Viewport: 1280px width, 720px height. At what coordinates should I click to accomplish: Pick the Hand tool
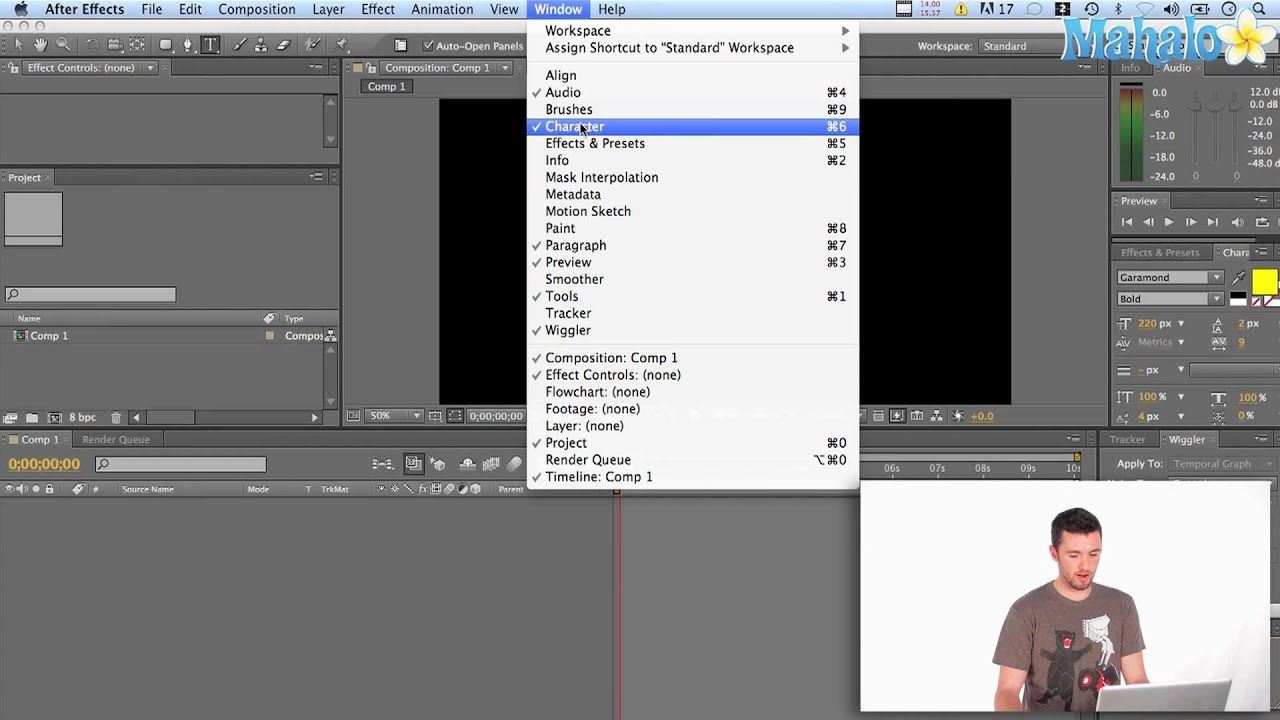point(40,45)
